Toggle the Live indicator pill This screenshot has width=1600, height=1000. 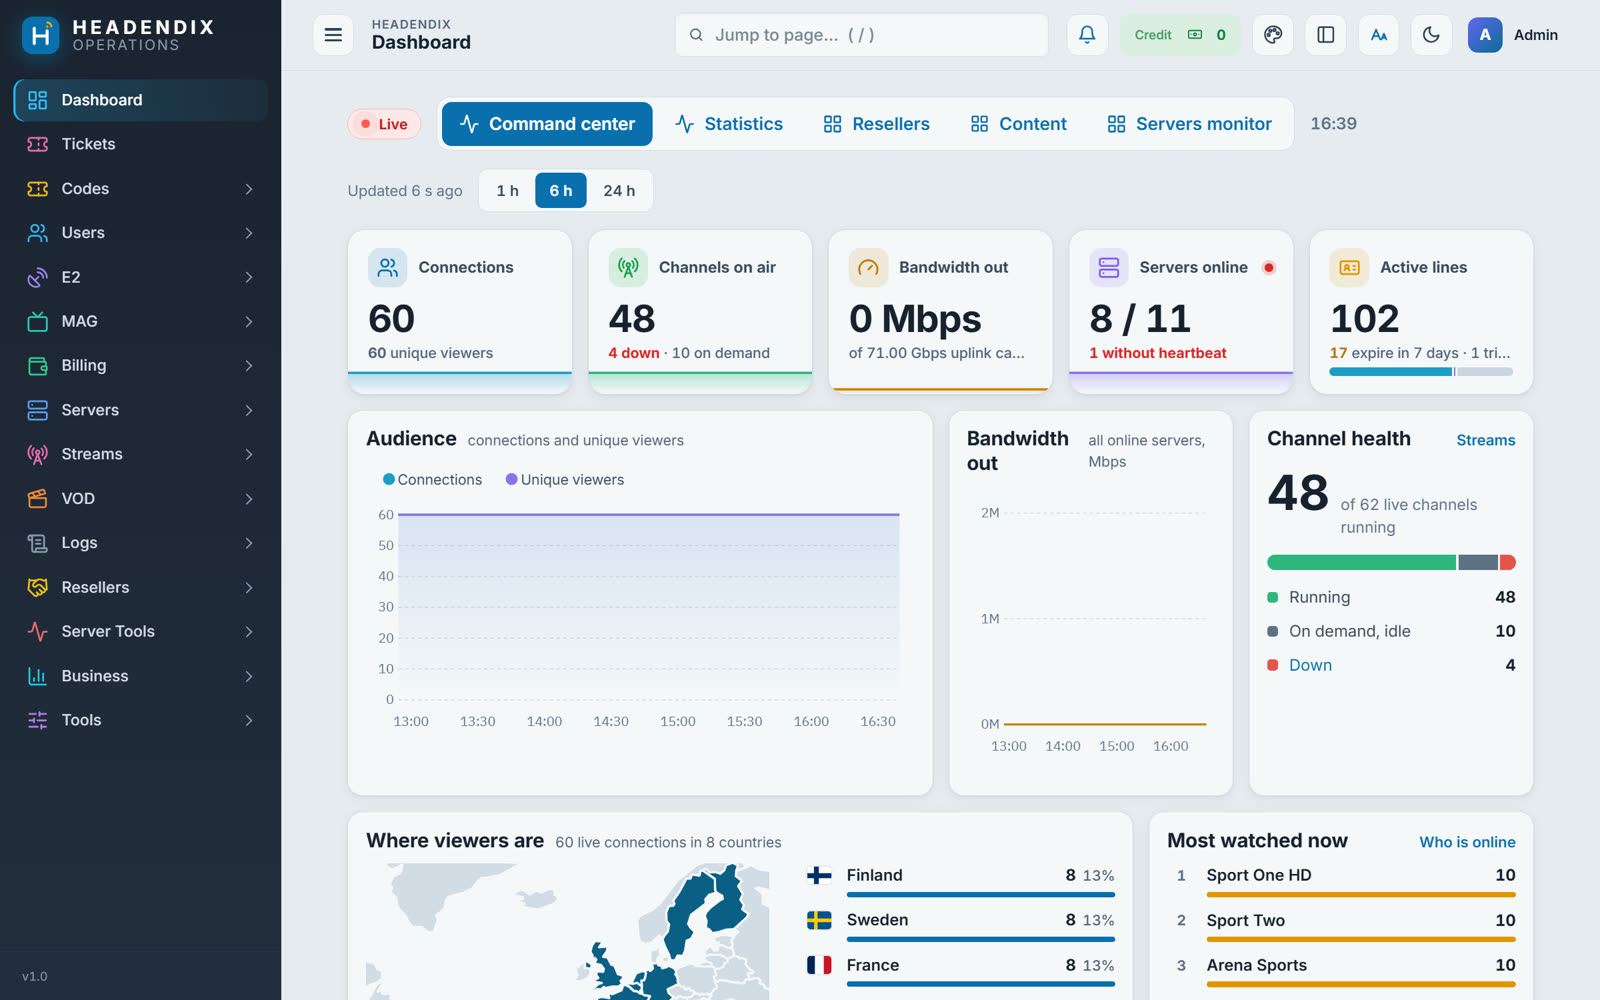(384, 124)
